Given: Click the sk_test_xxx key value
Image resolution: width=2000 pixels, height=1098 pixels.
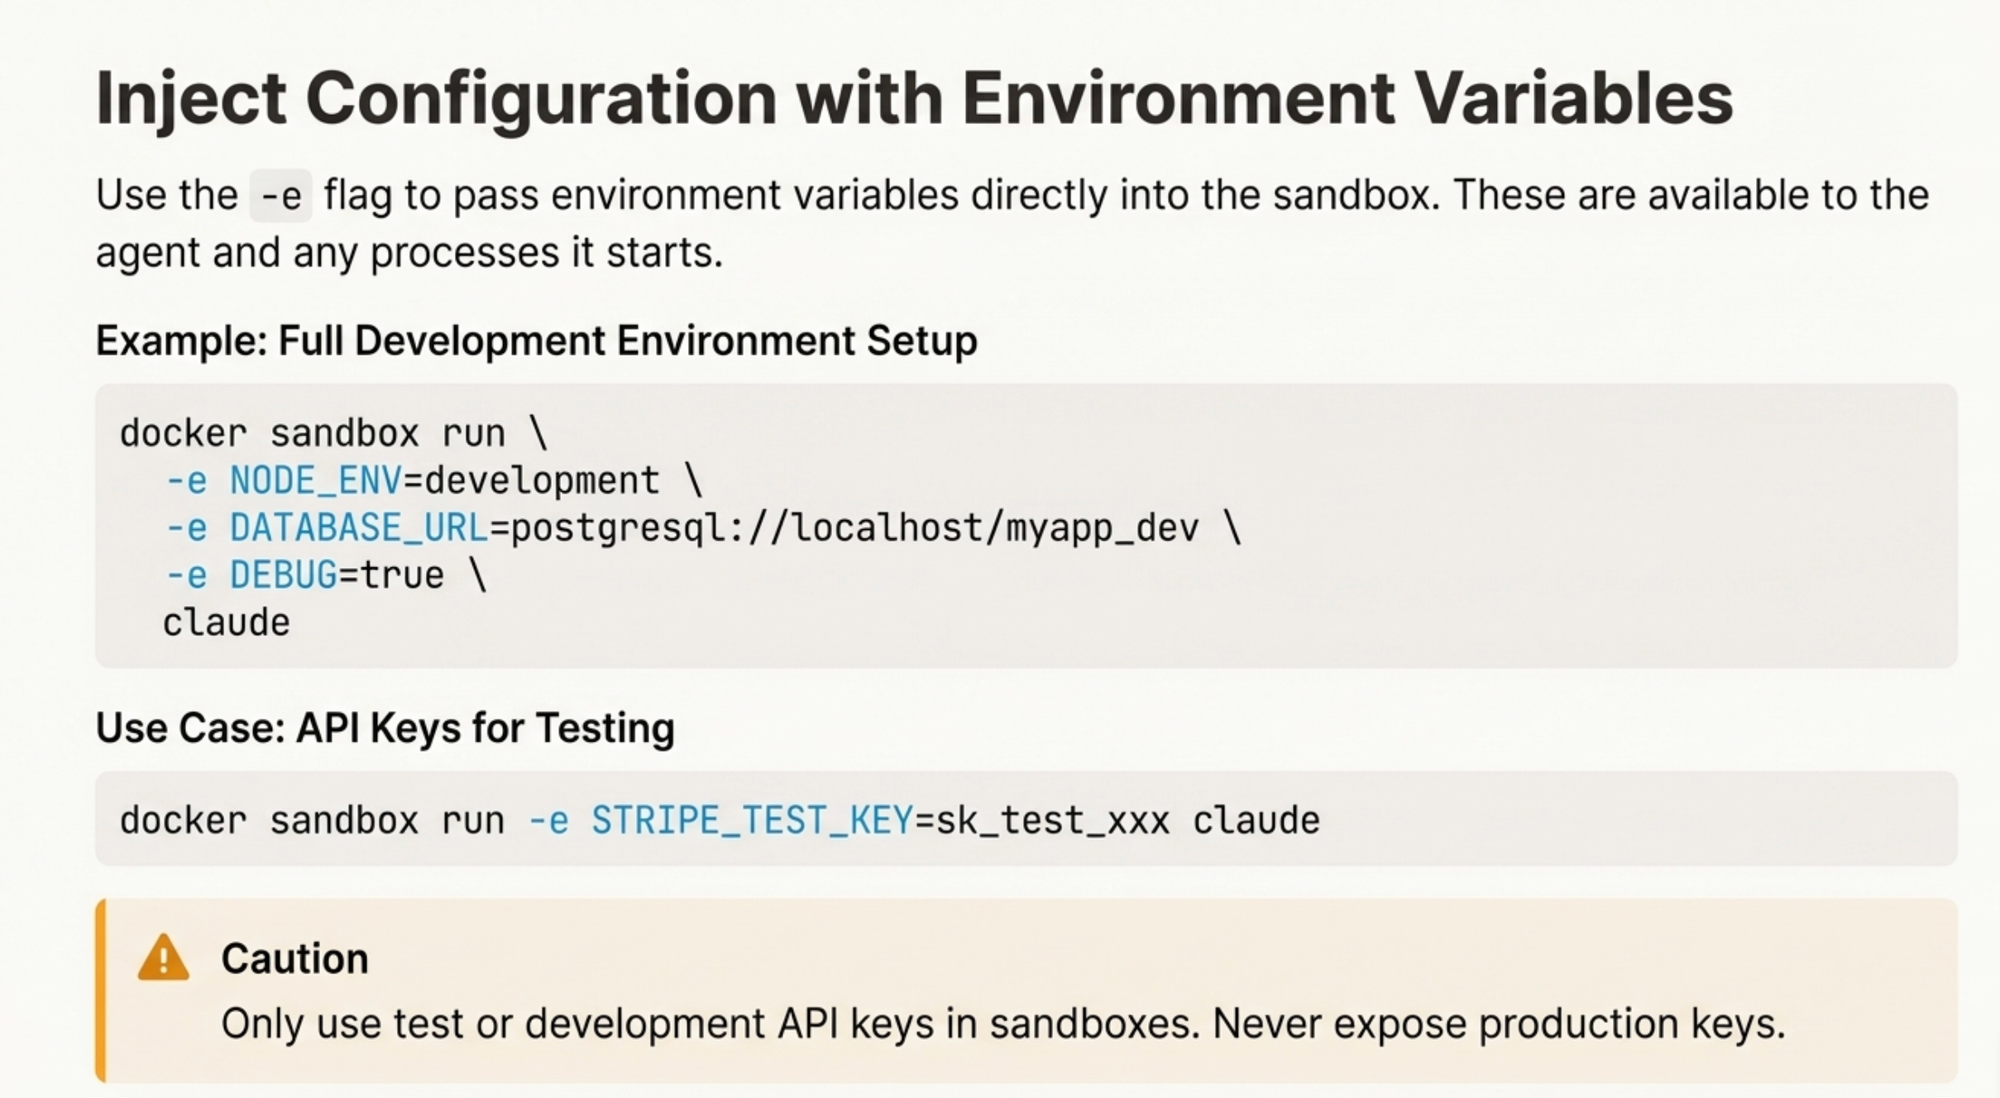Looking at the screenshot, I should 1052,821.
